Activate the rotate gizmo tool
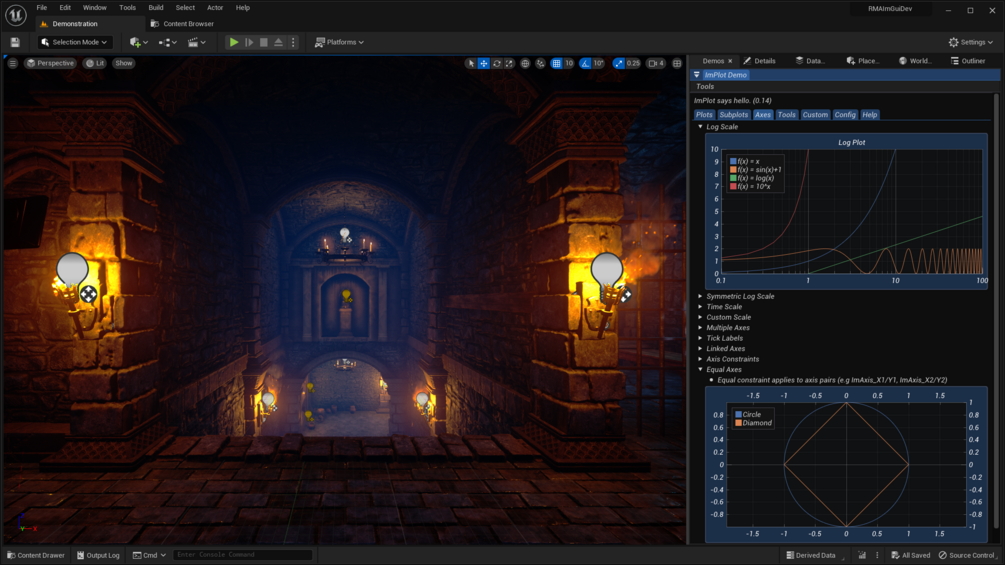 tap(497, 63)
